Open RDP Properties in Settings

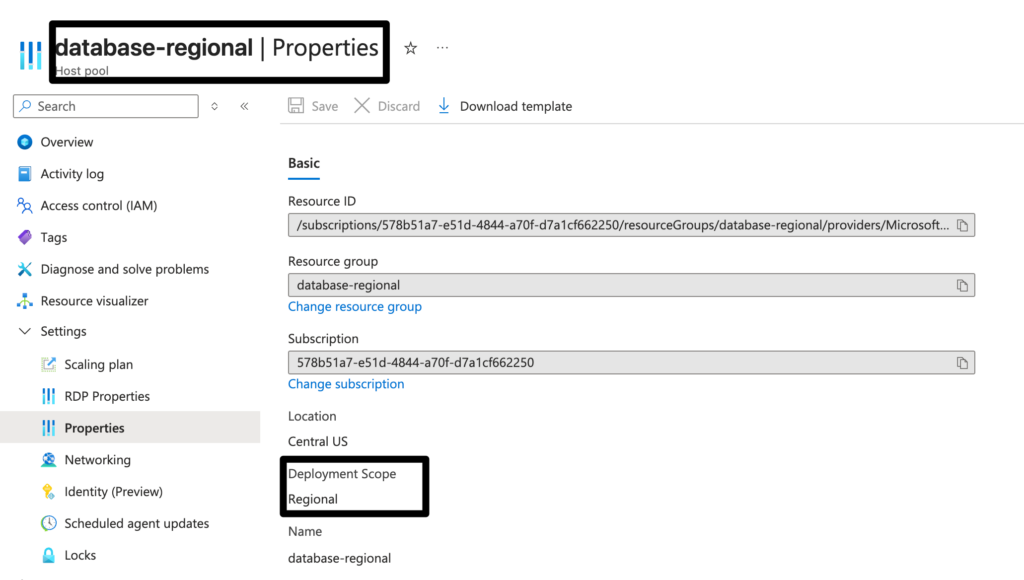[106, 396]
